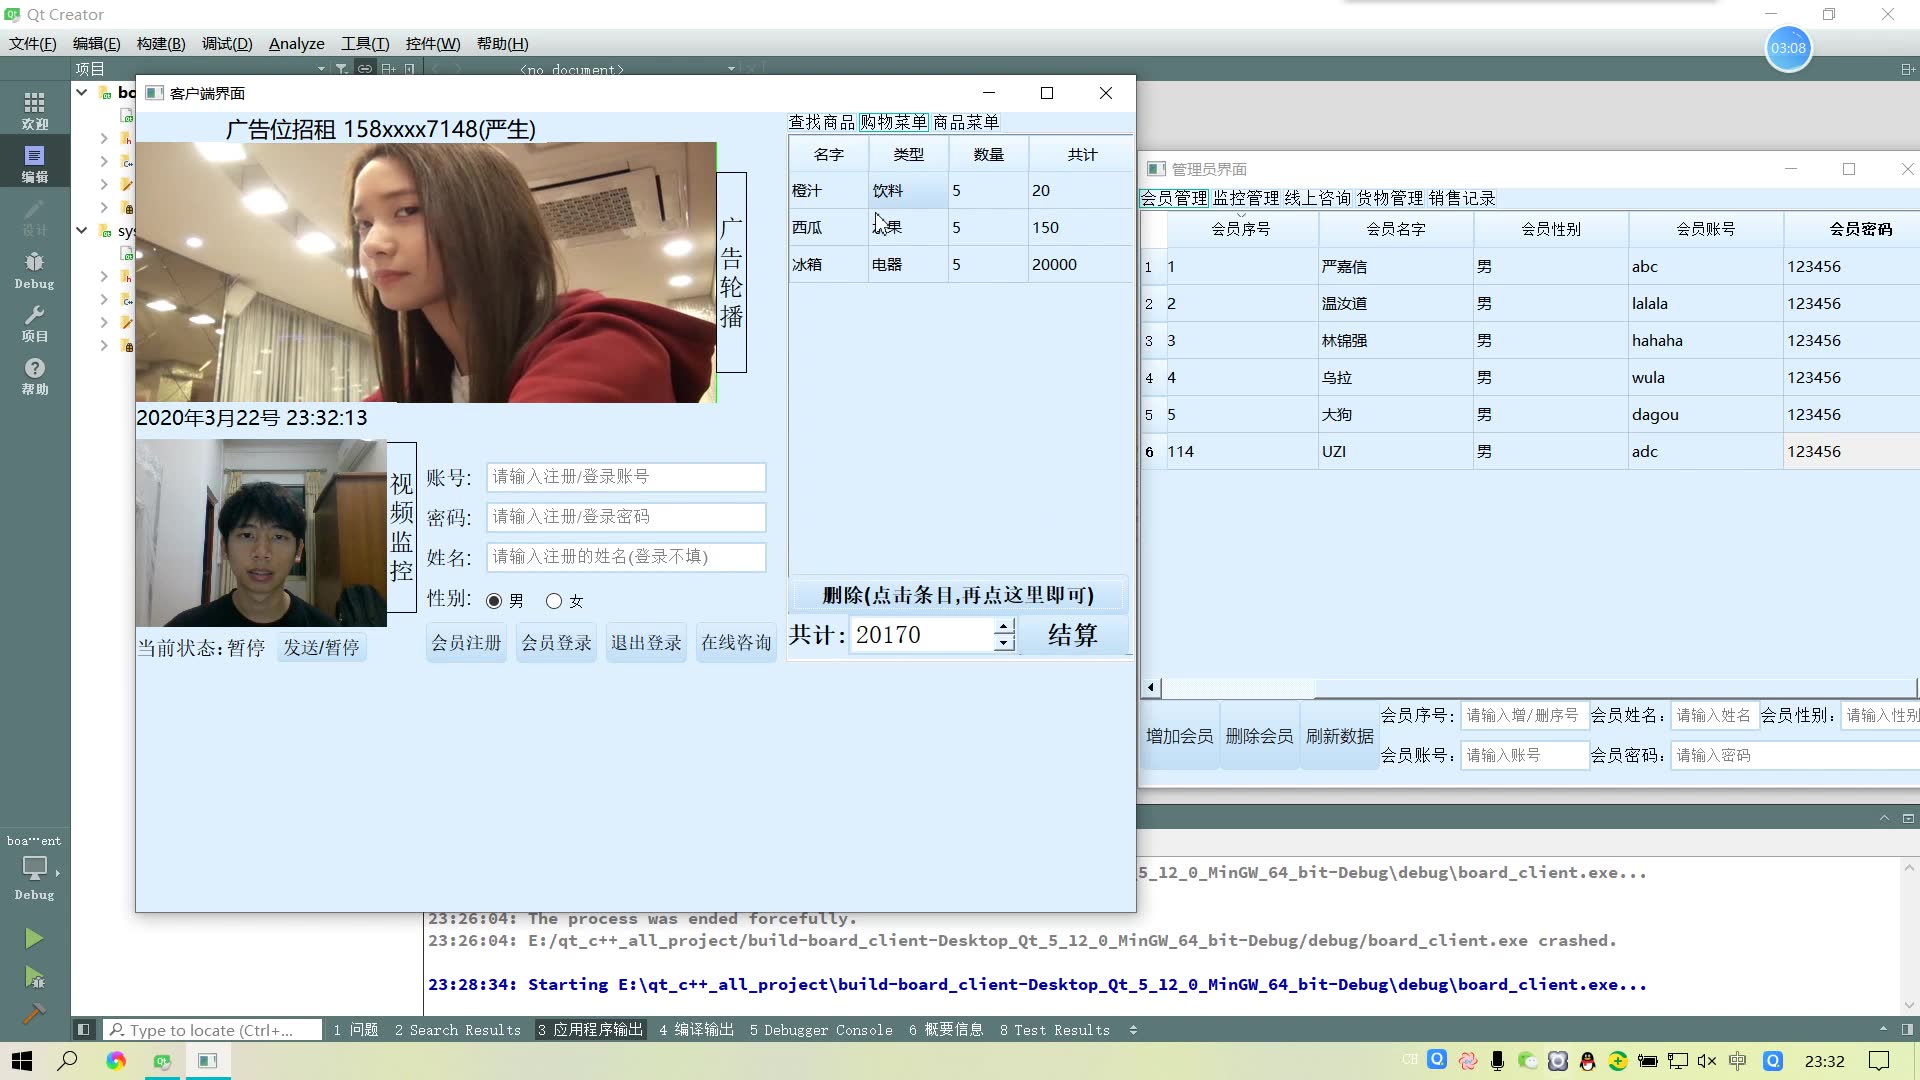
Task: Click the 密码 password input field
Action: [626, 517]
